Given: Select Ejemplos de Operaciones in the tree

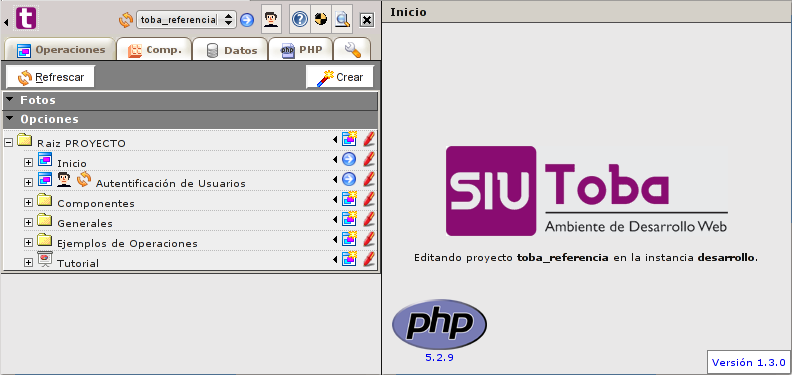Looking at the screenshot, I should (127, 243).
